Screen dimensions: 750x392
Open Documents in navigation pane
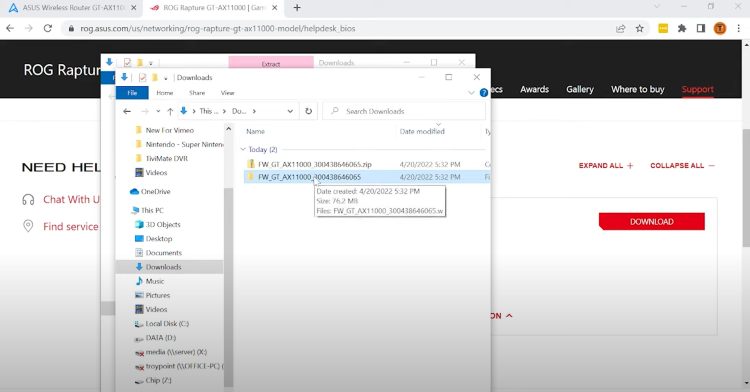pyautogui.click(x=163, y=253)
